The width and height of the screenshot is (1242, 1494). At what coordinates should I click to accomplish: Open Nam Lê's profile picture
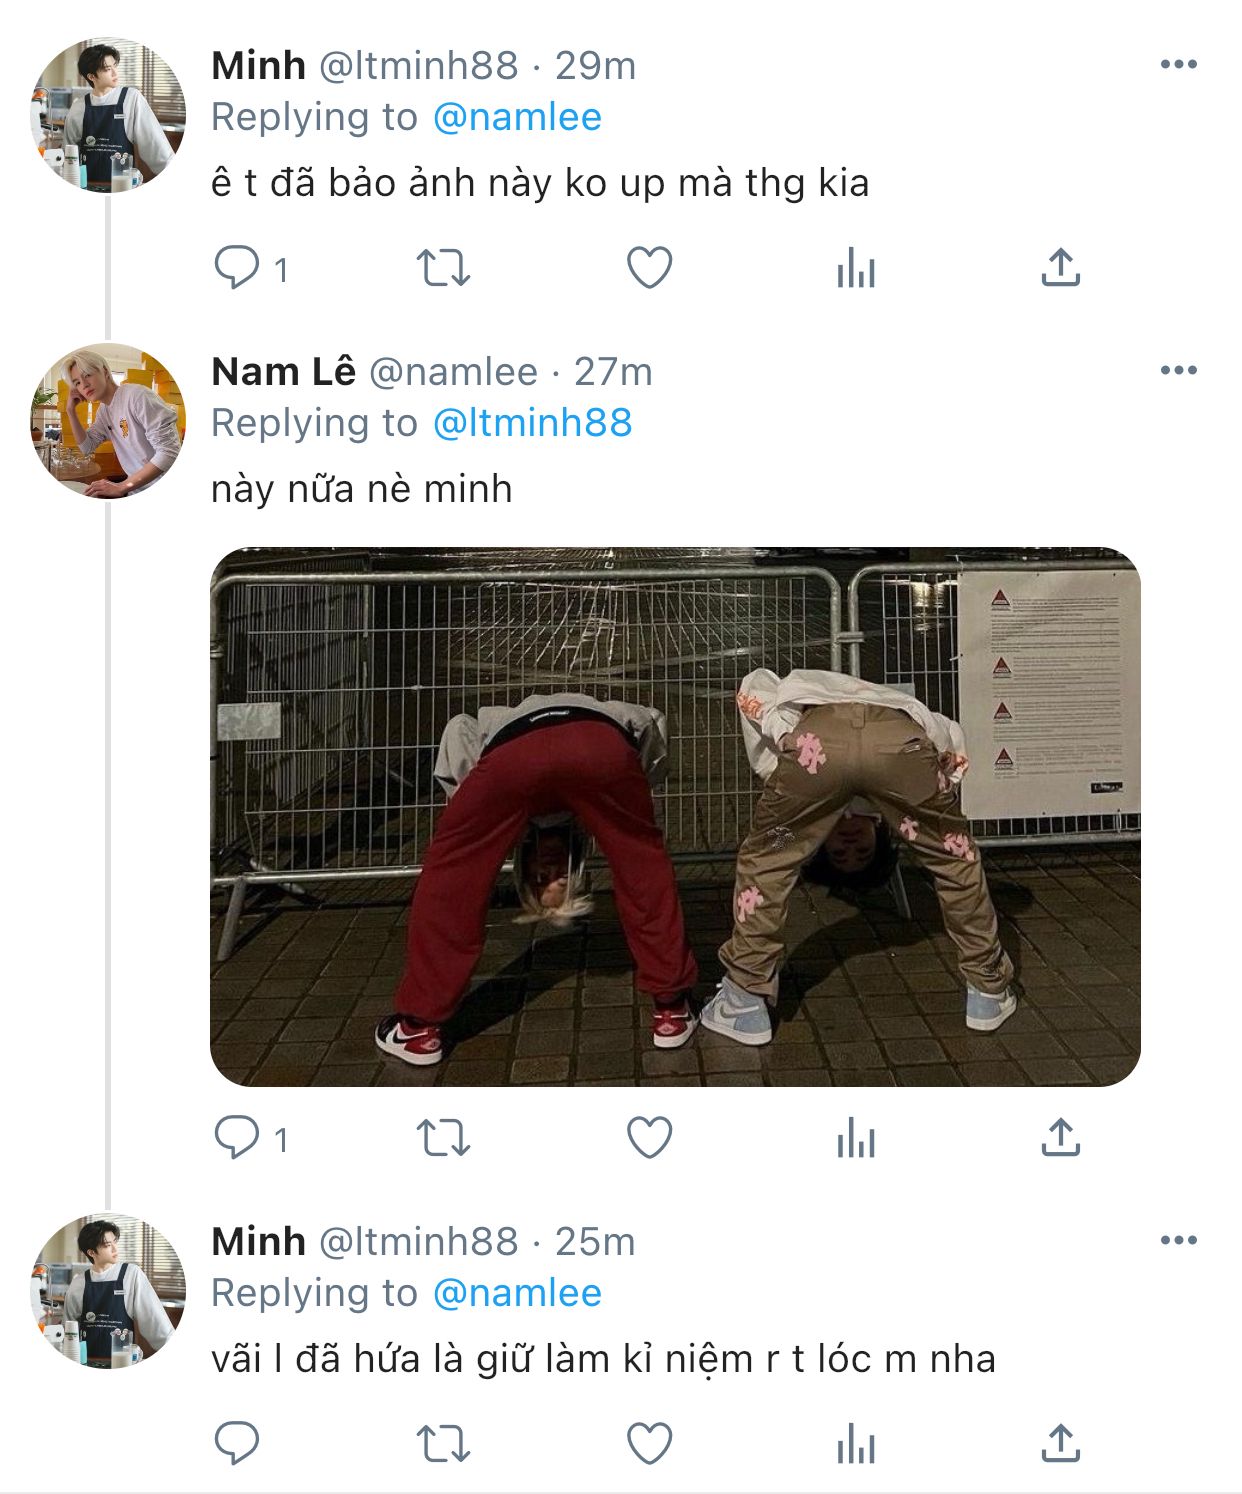(108, 421)
